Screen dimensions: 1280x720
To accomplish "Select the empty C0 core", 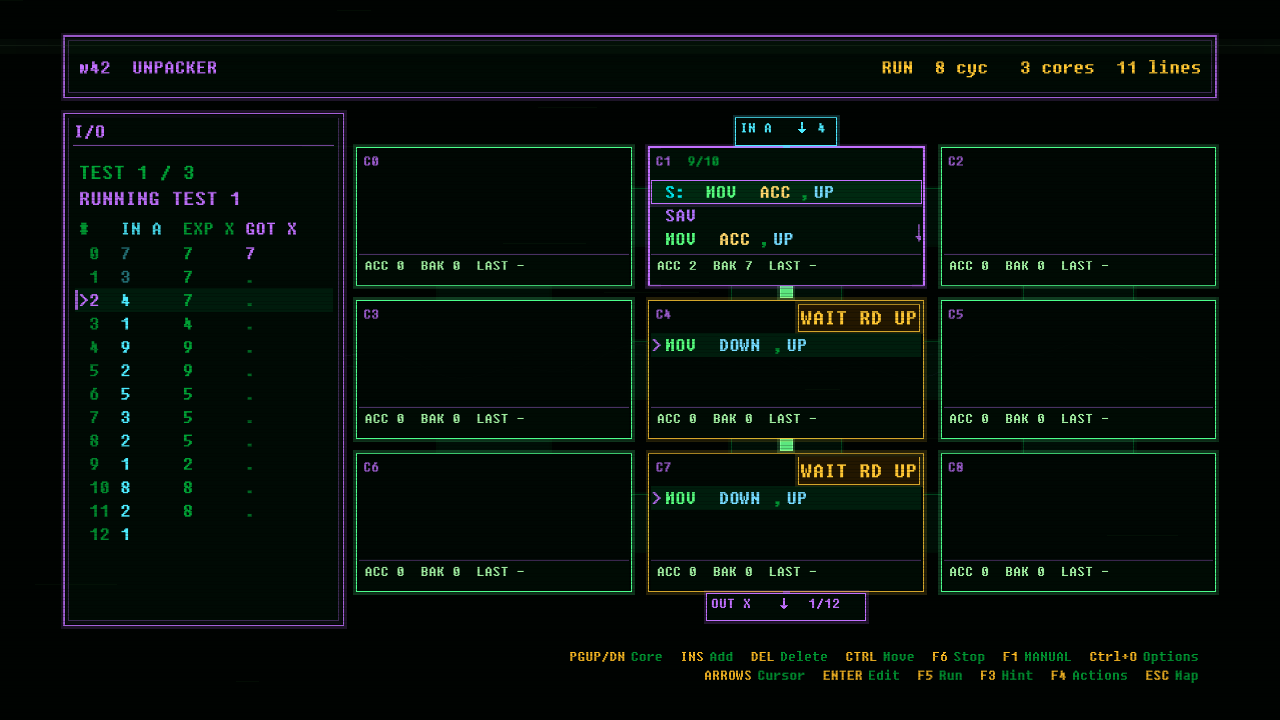I will coord(494,217).
